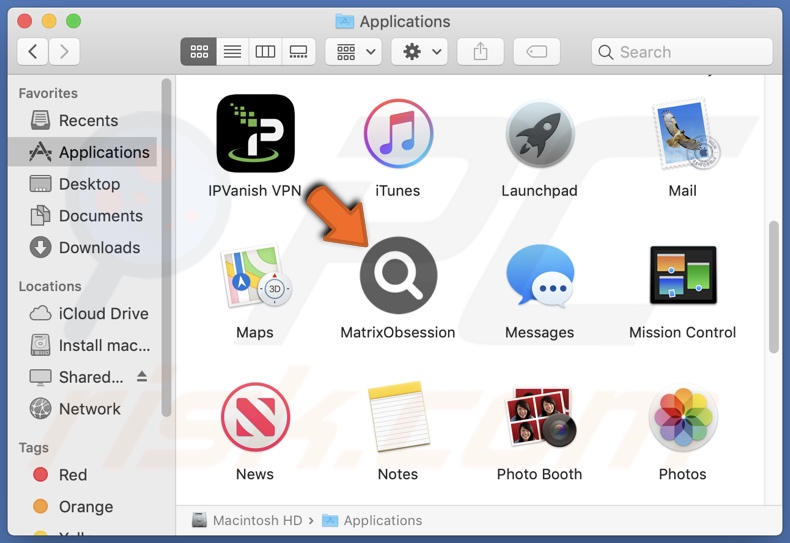Click the Favorites section header
Viewport: 790px width, 543px height.
click(x=48, y=93)
